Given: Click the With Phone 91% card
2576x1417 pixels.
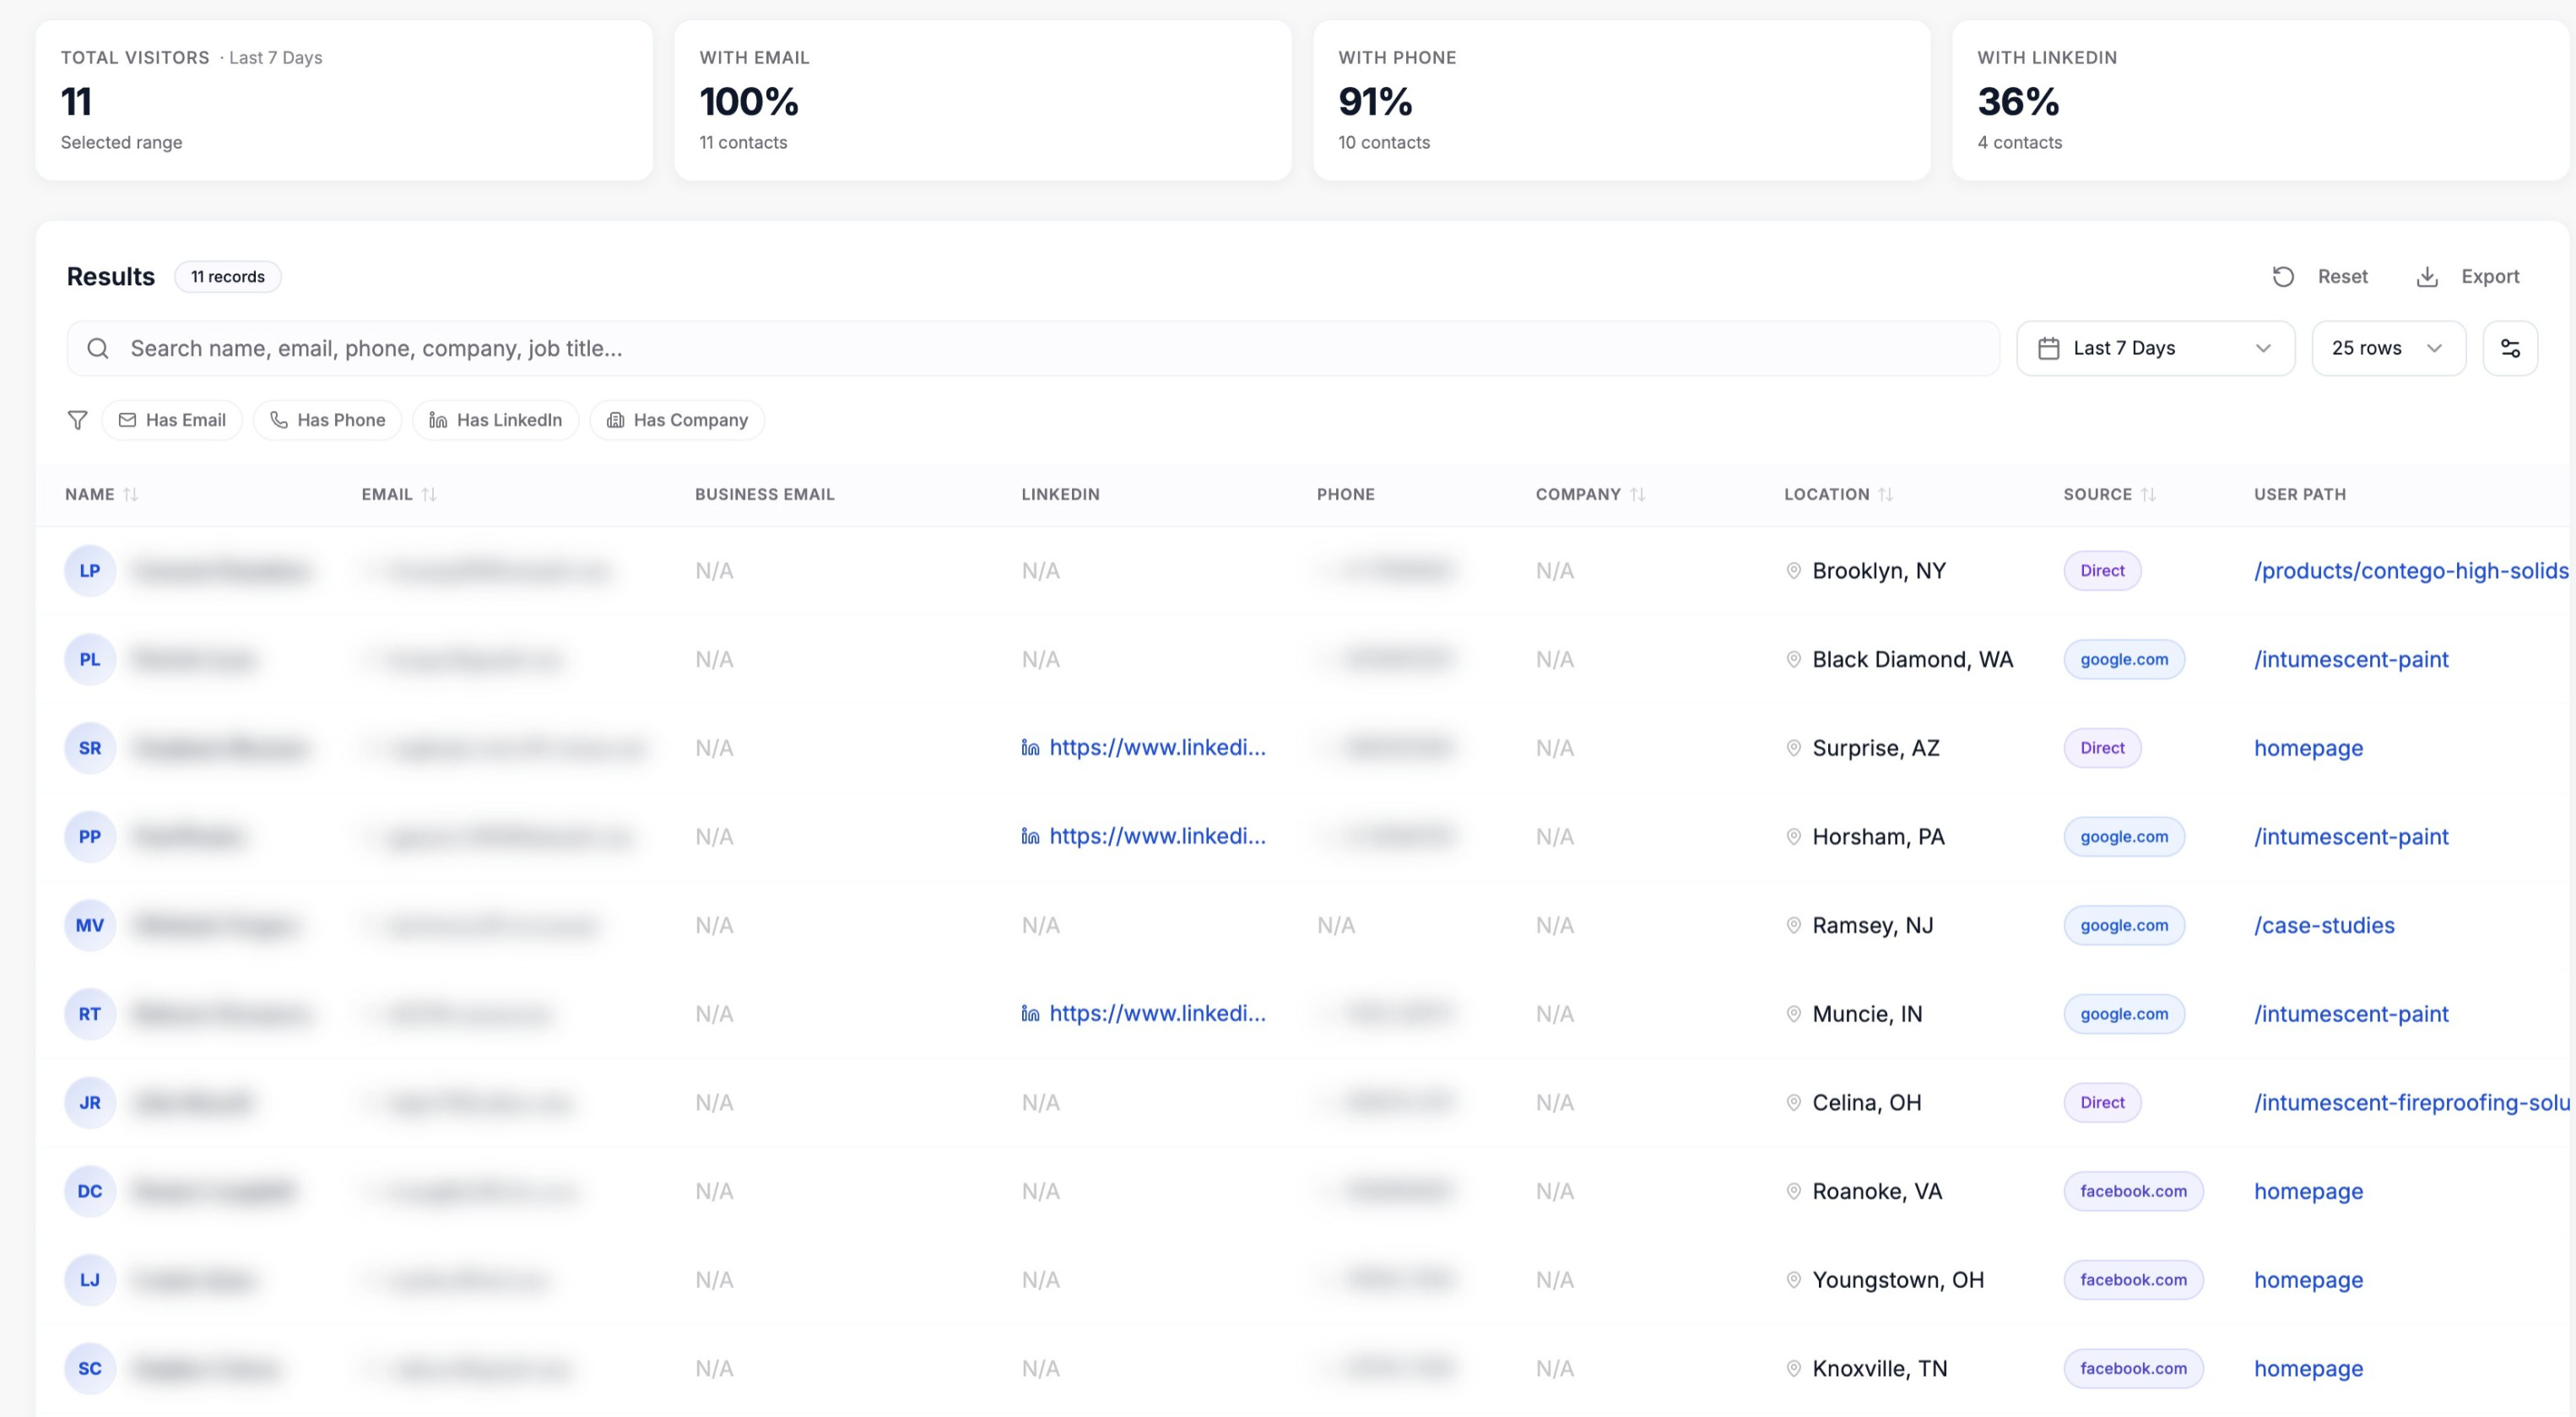Looking at the screenshot, I should (x=1621, y=100).
